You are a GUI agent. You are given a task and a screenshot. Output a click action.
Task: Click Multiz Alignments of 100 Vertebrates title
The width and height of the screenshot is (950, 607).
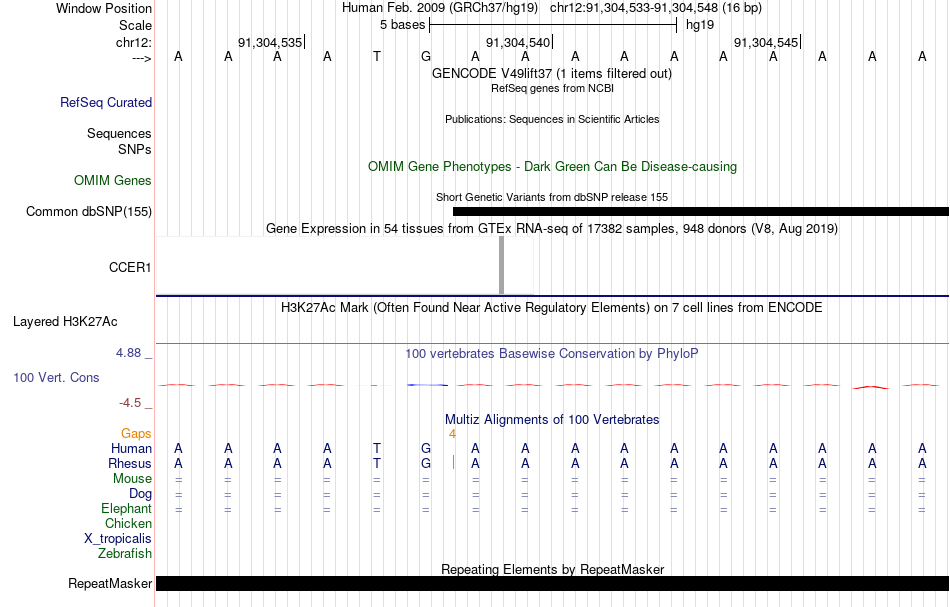tap(552, 419)
